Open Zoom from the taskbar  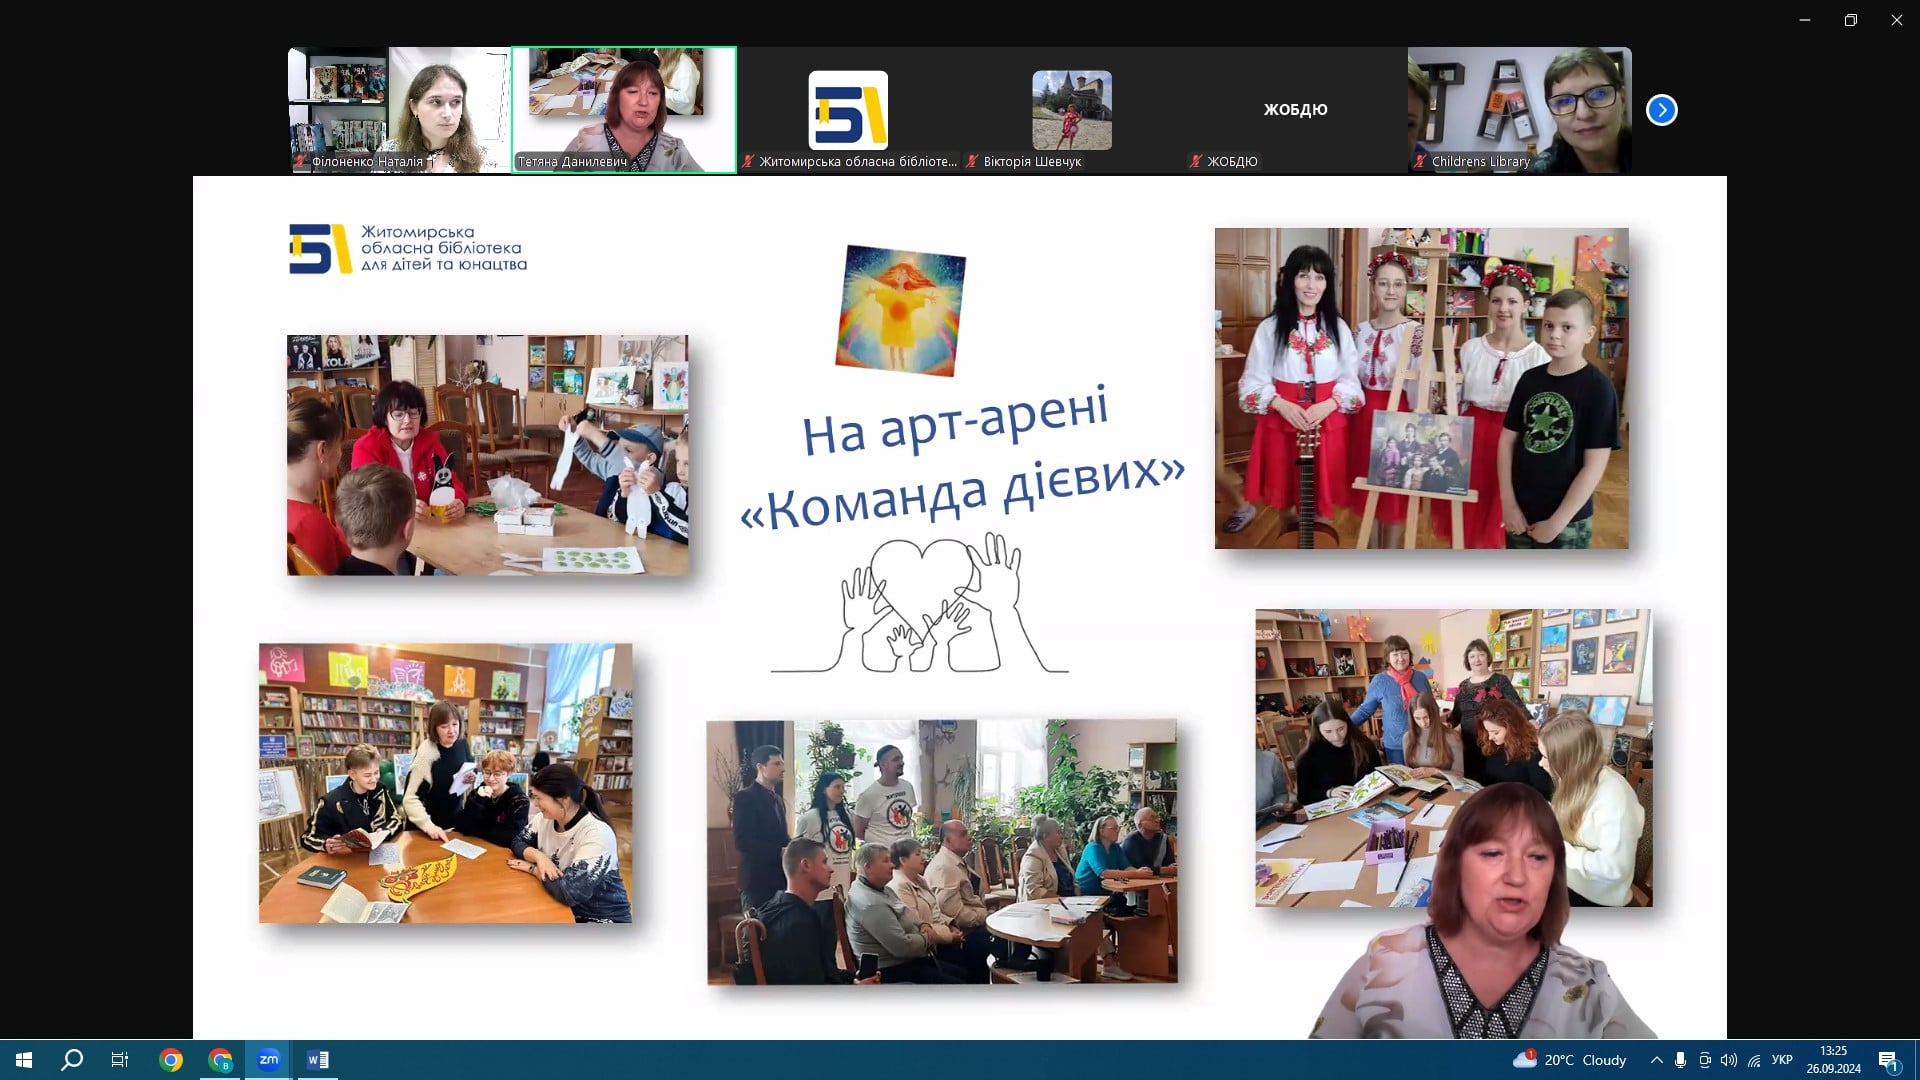pyautogui.click(x=268, y=1060)
